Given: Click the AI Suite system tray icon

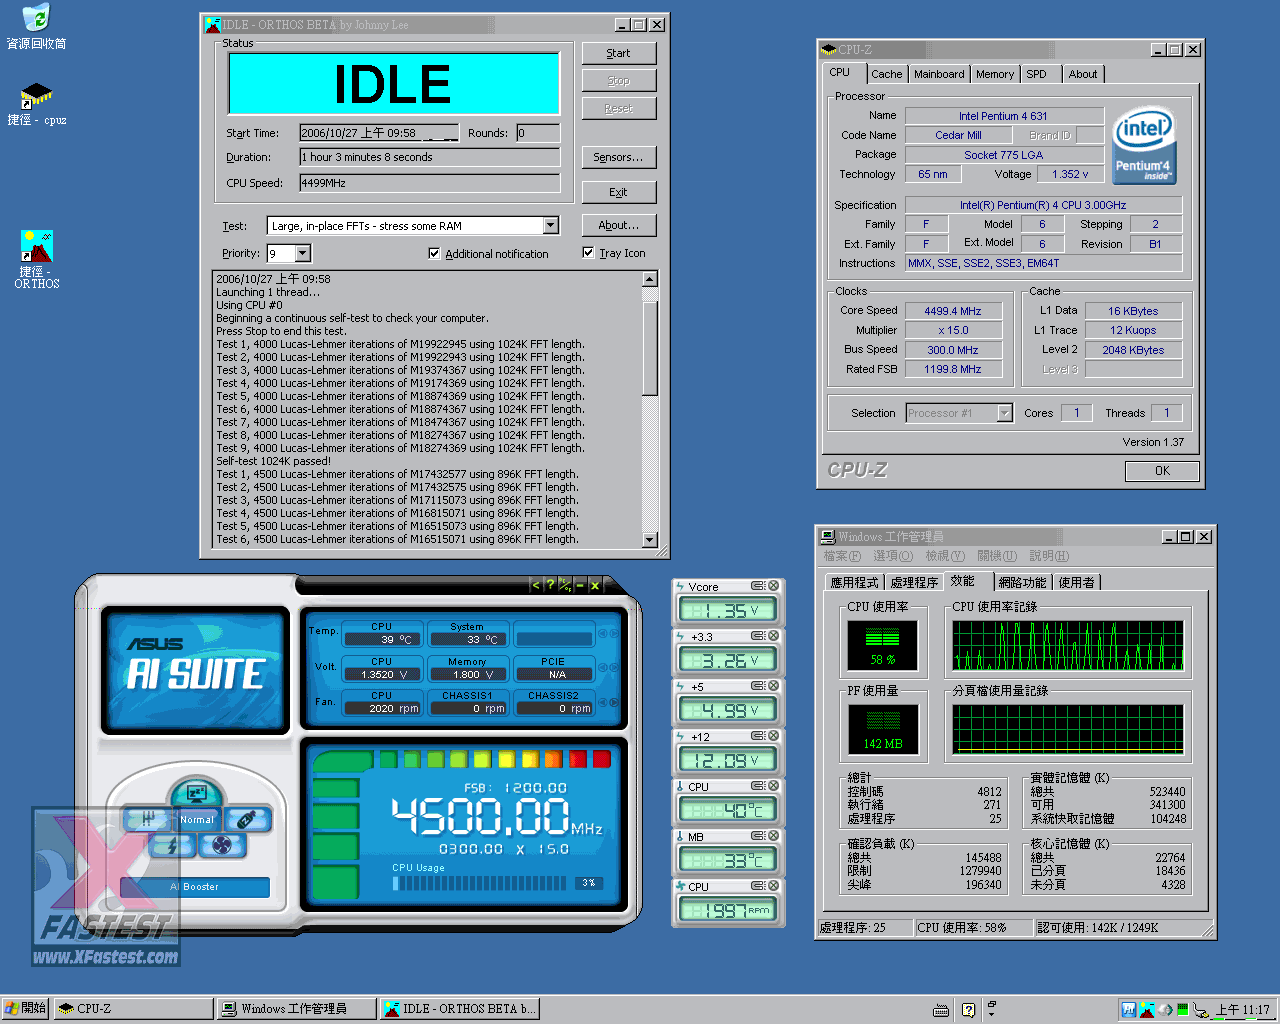Looking at the screenshot, I should [x=1128, y=1009].
